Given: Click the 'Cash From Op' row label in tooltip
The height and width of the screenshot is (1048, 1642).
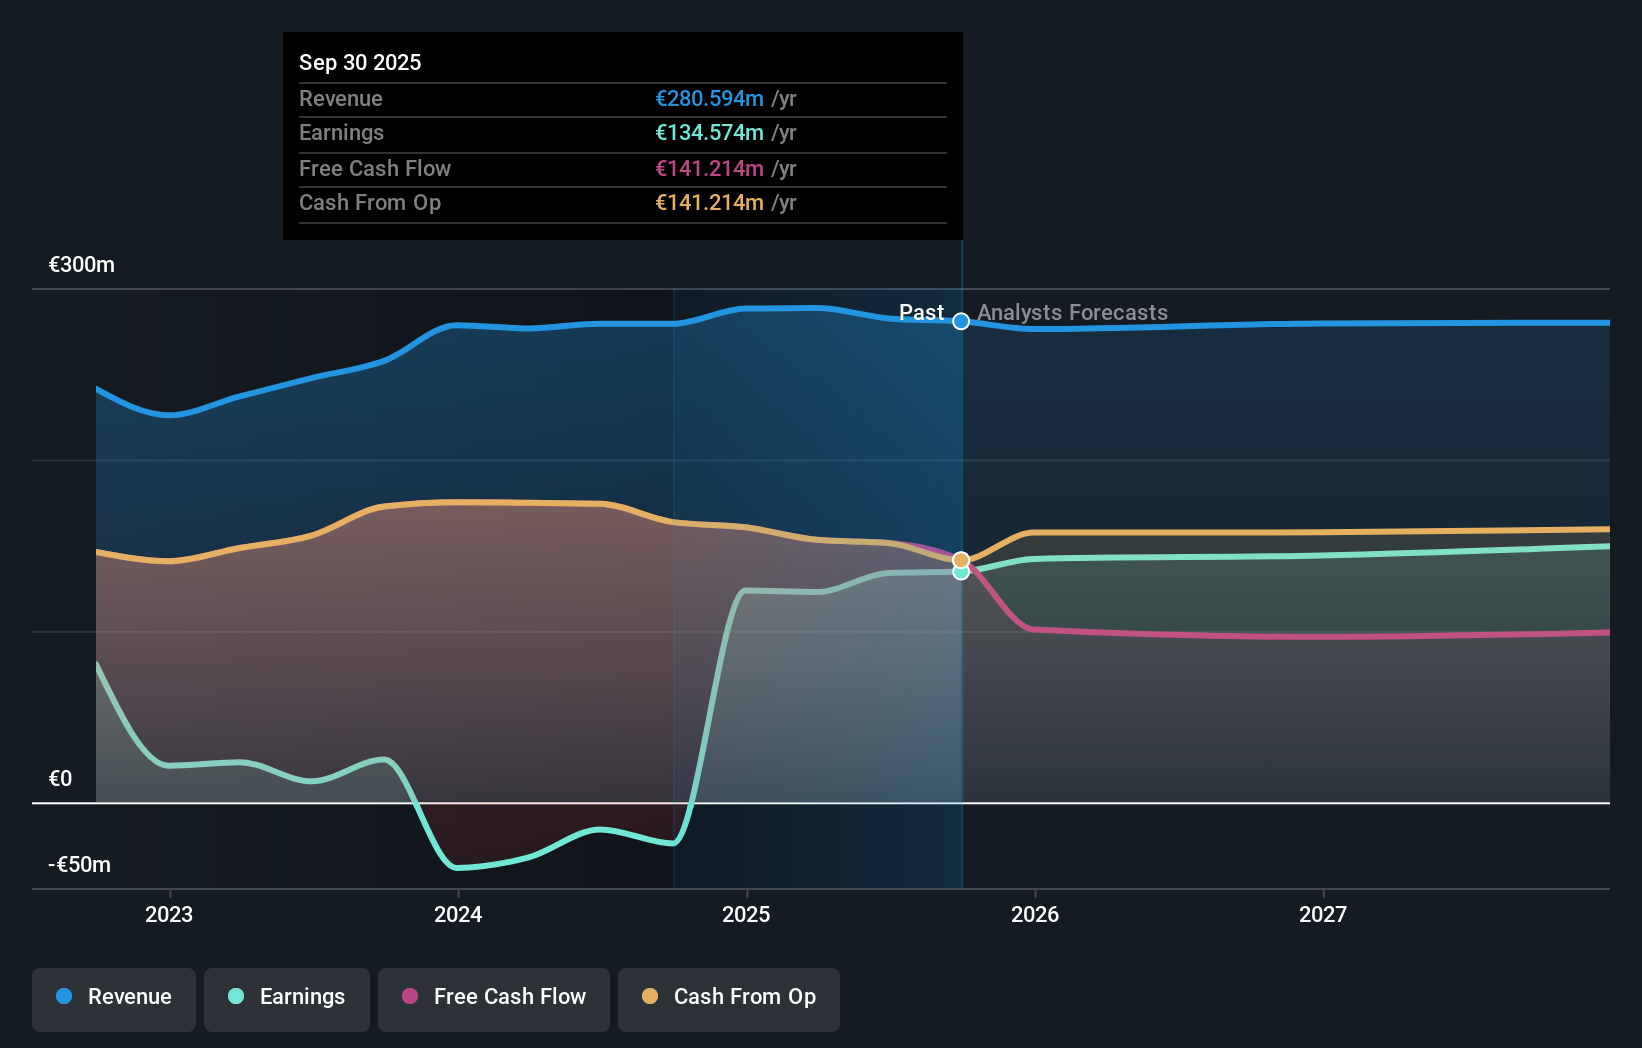Looking at the screenshot, I should click(x=370, y=202).
